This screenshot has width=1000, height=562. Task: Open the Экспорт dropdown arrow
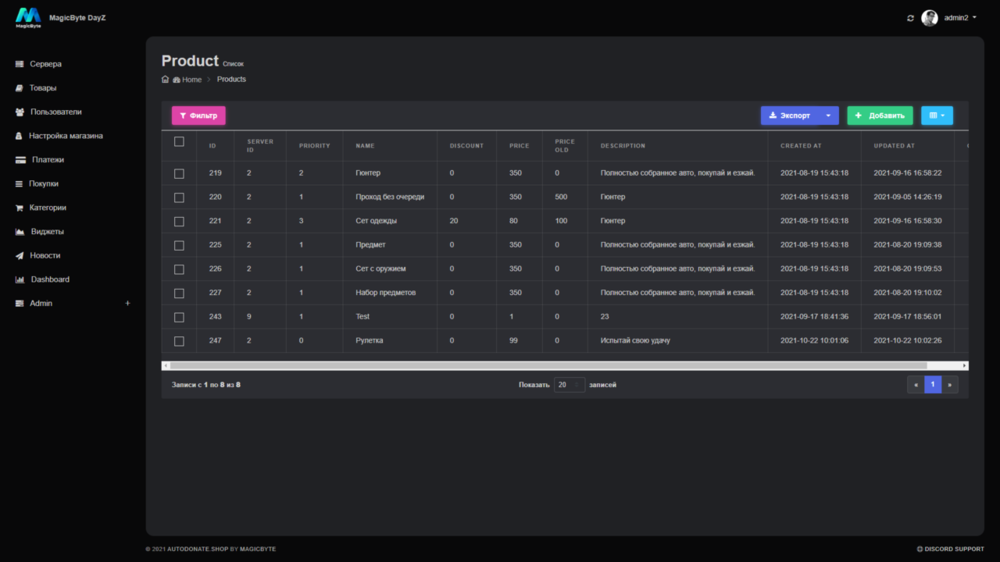click(828, 115)
